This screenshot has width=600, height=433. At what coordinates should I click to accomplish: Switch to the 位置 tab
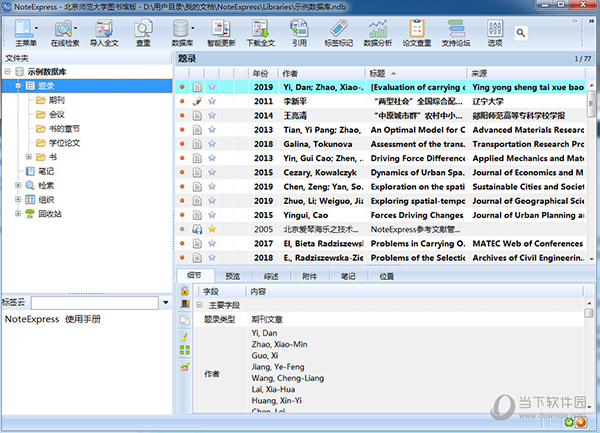(x=386, y=276)
